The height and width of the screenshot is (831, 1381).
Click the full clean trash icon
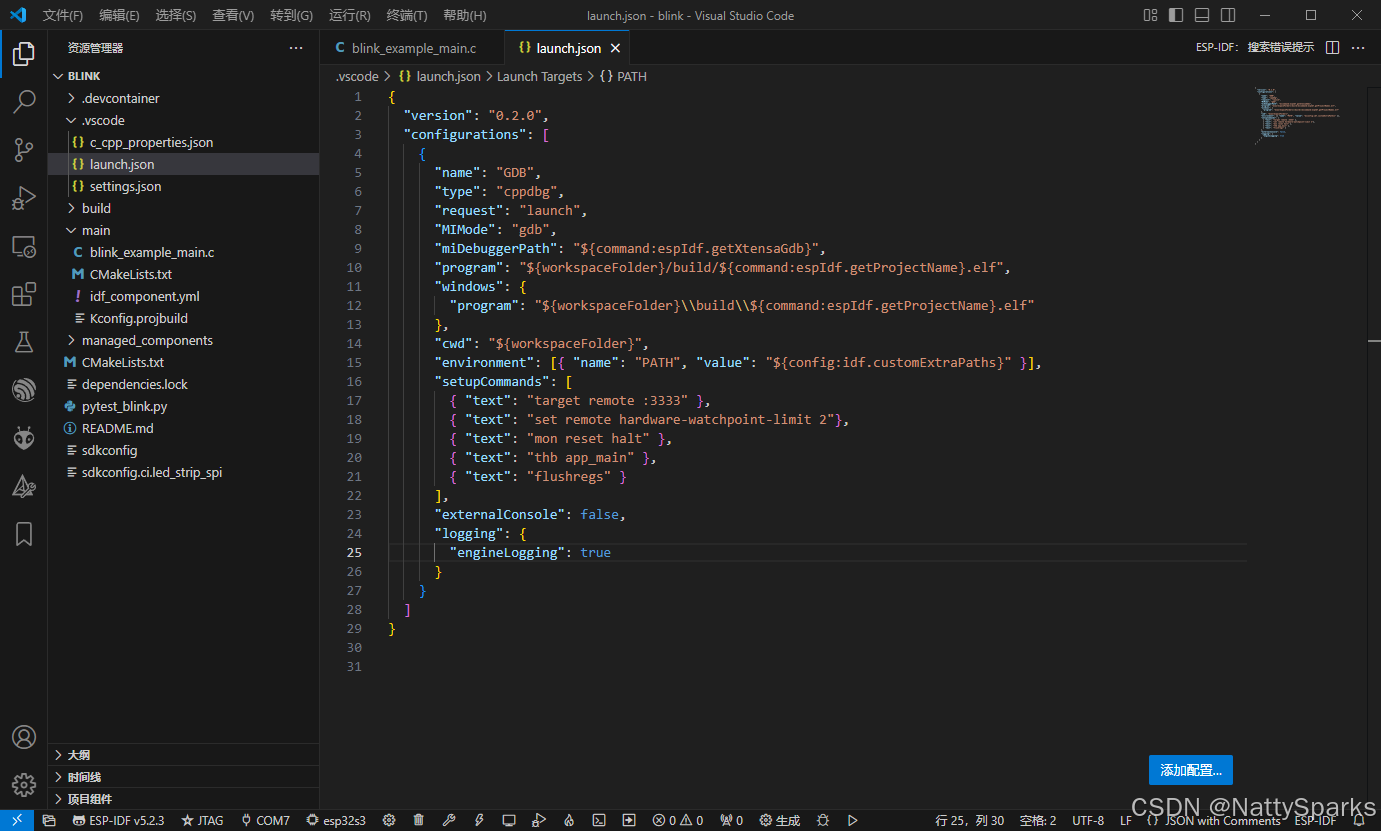(419, 820)
